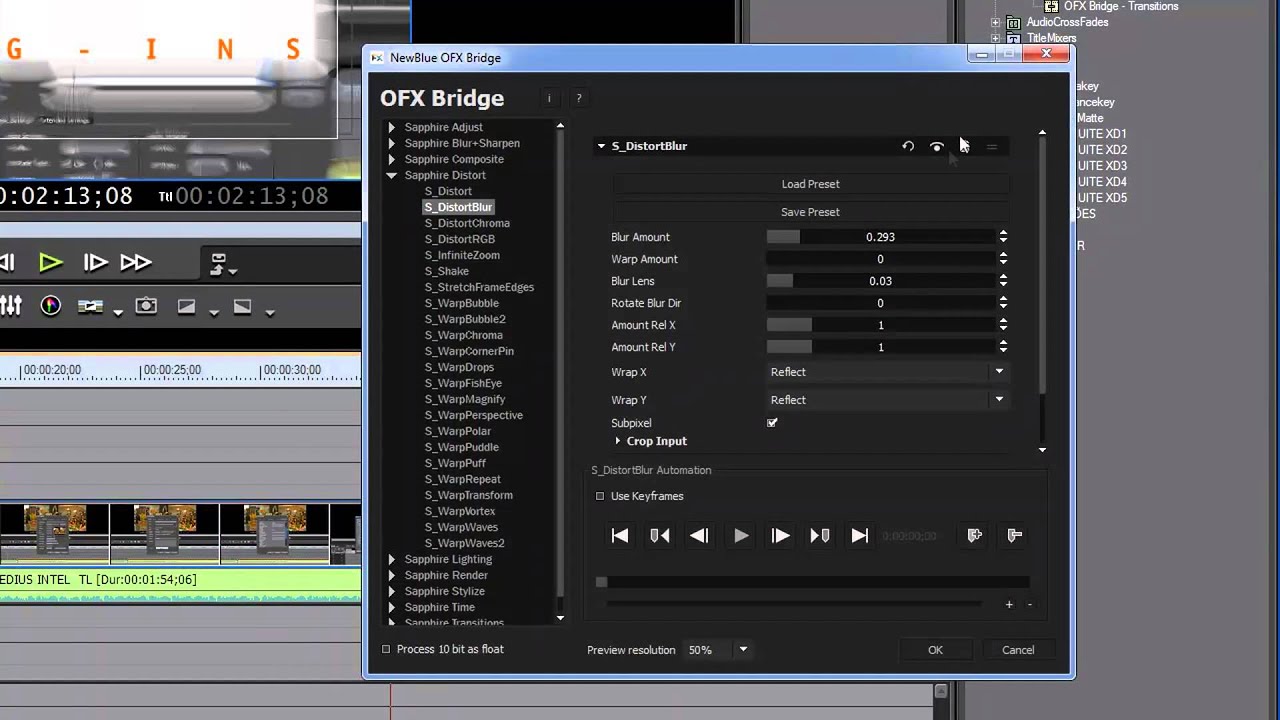
Task: Select S_Distort in the effect list
Action: (448, 191)
